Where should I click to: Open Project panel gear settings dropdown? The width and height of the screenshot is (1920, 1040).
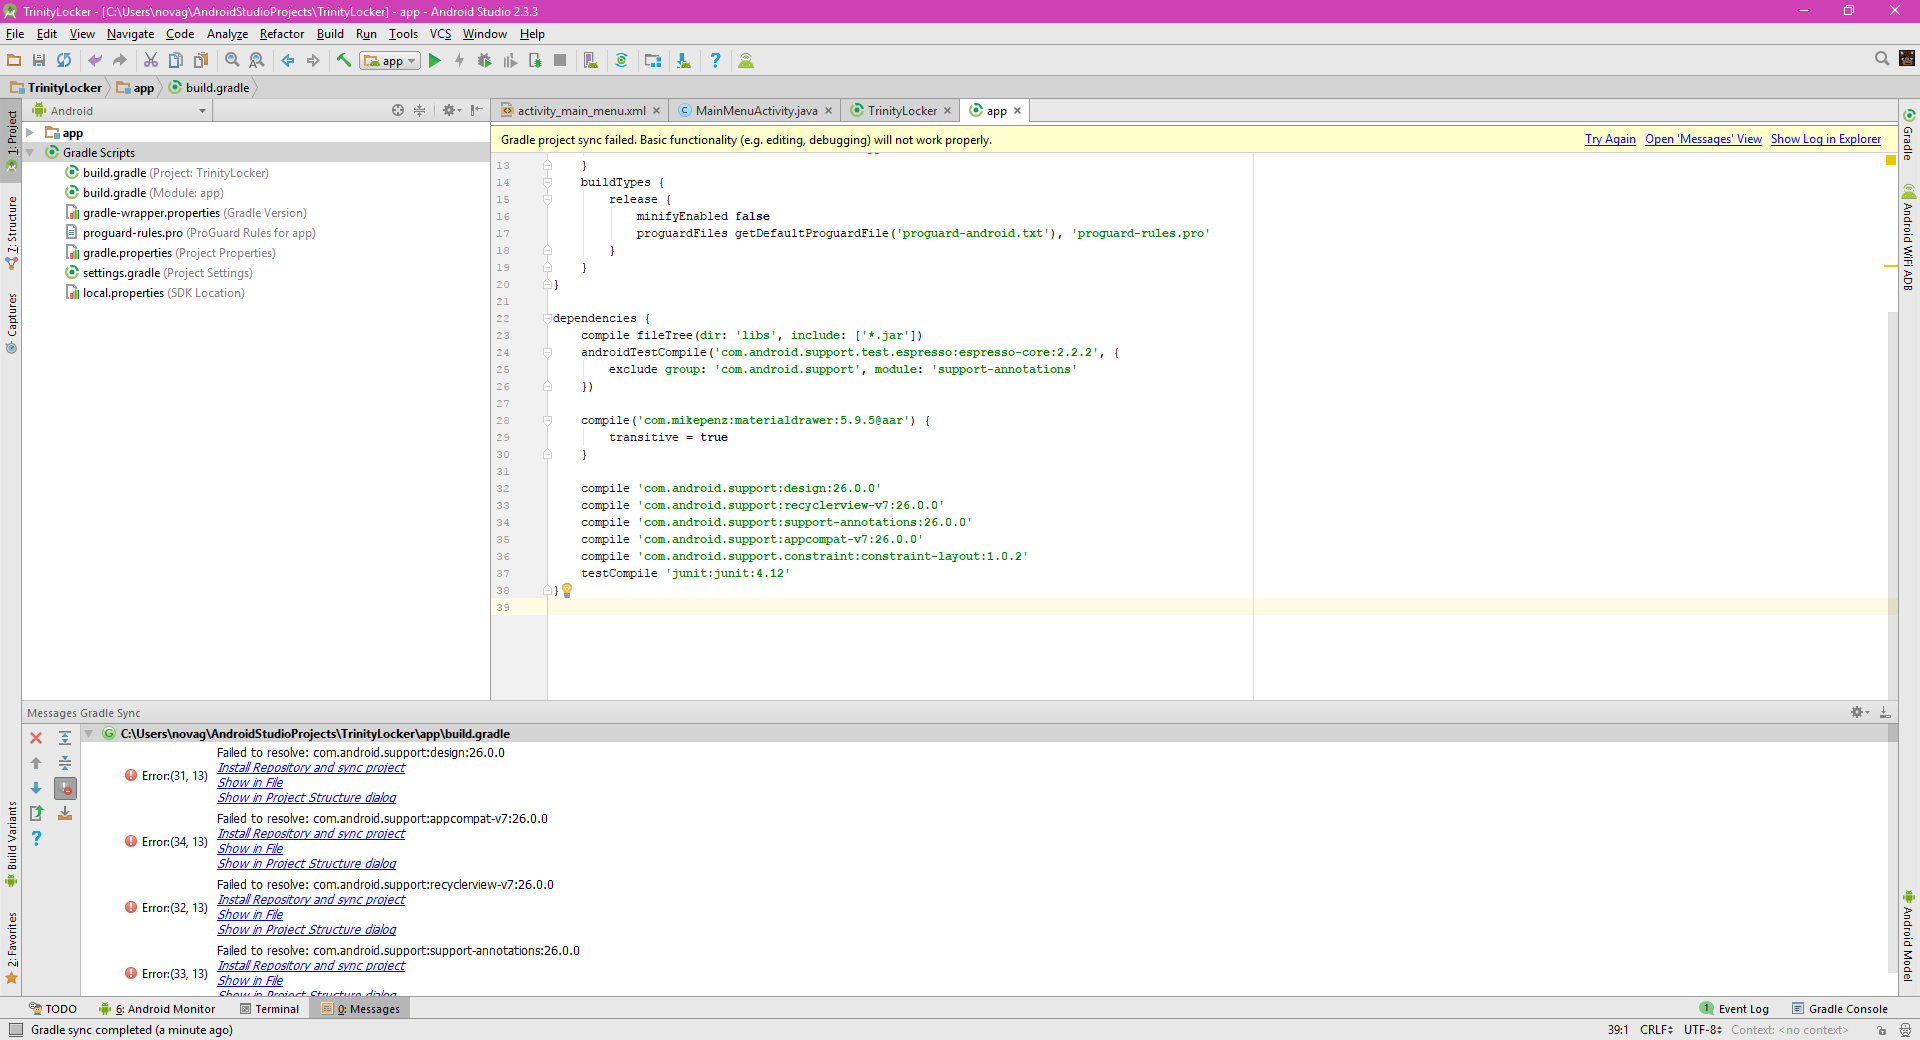(451, 111)
